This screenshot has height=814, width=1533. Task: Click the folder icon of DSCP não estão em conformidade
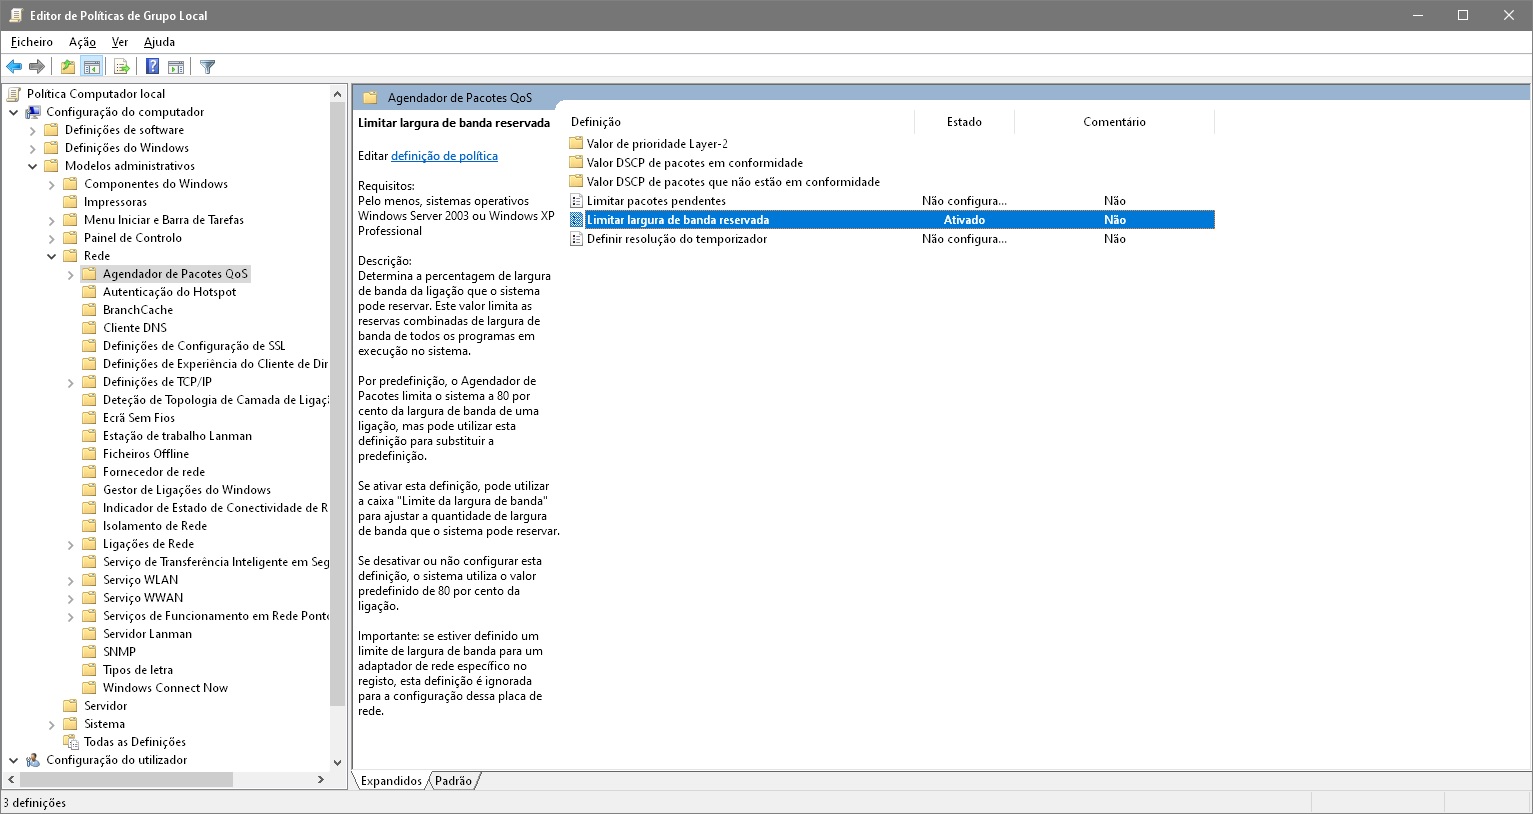(x=576, y=181)
